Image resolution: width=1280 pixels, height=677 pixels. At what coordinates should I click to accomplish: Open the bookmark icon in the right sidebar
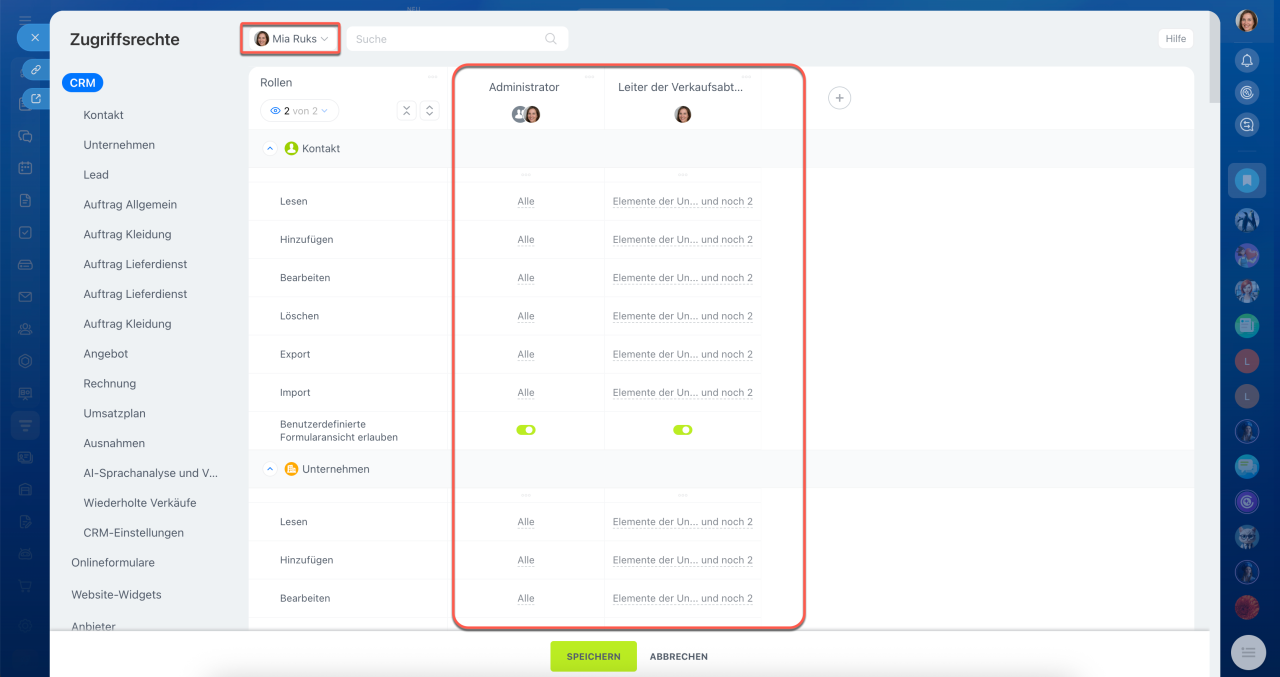tap(1247, 181)
